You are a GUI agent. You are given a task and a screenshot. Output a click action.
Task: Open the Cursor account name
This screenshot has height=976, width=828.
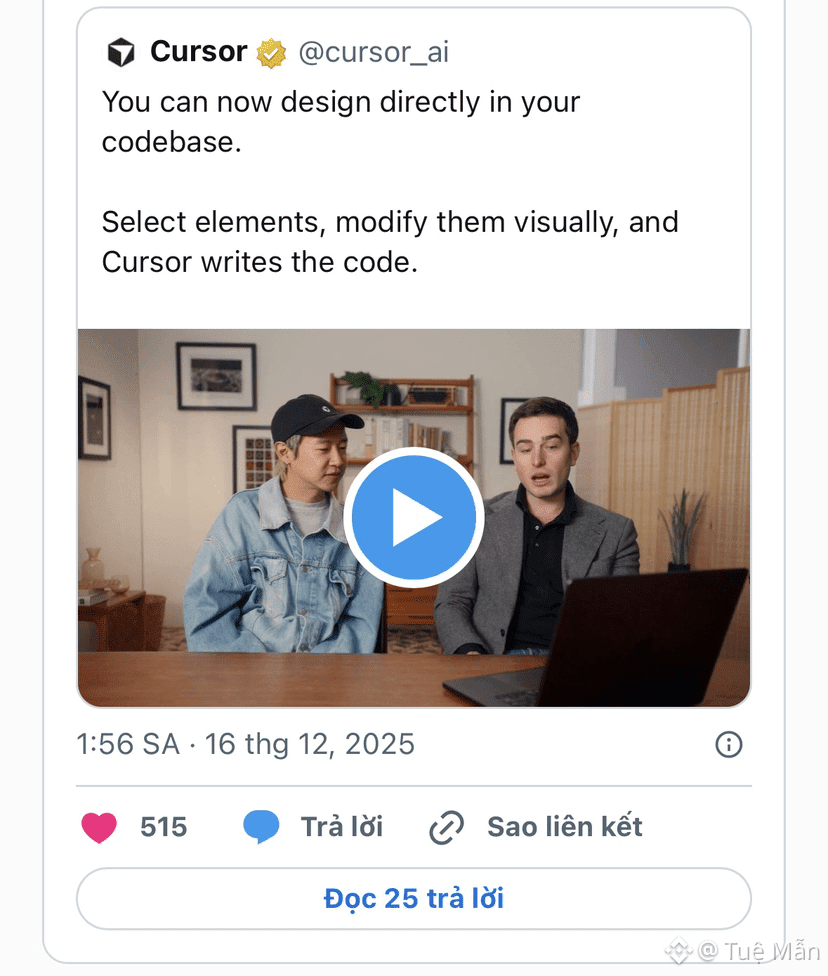(x=198, y=52)
